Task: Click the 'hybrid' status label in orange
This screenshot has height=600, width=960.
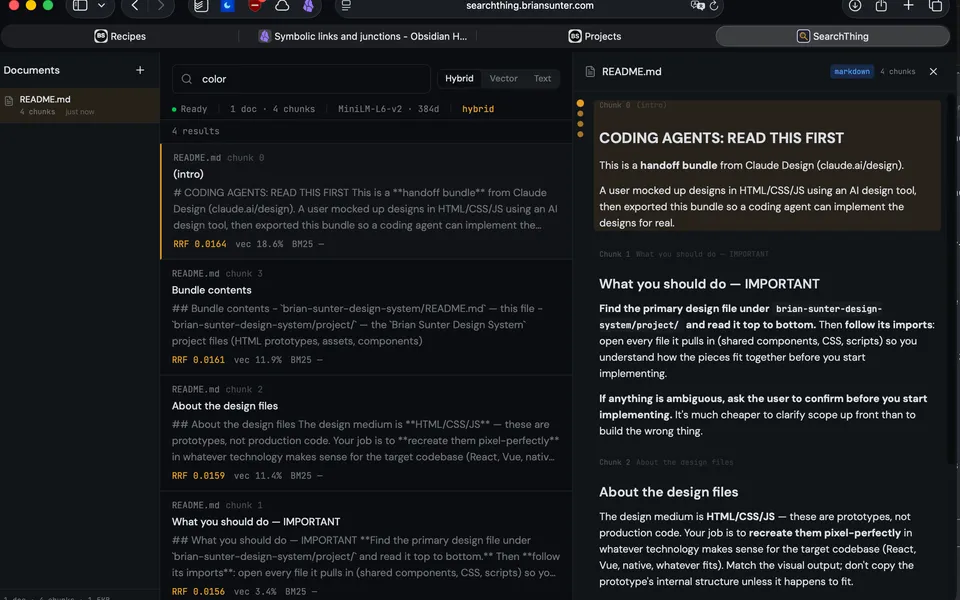Action: pos(478,109)
